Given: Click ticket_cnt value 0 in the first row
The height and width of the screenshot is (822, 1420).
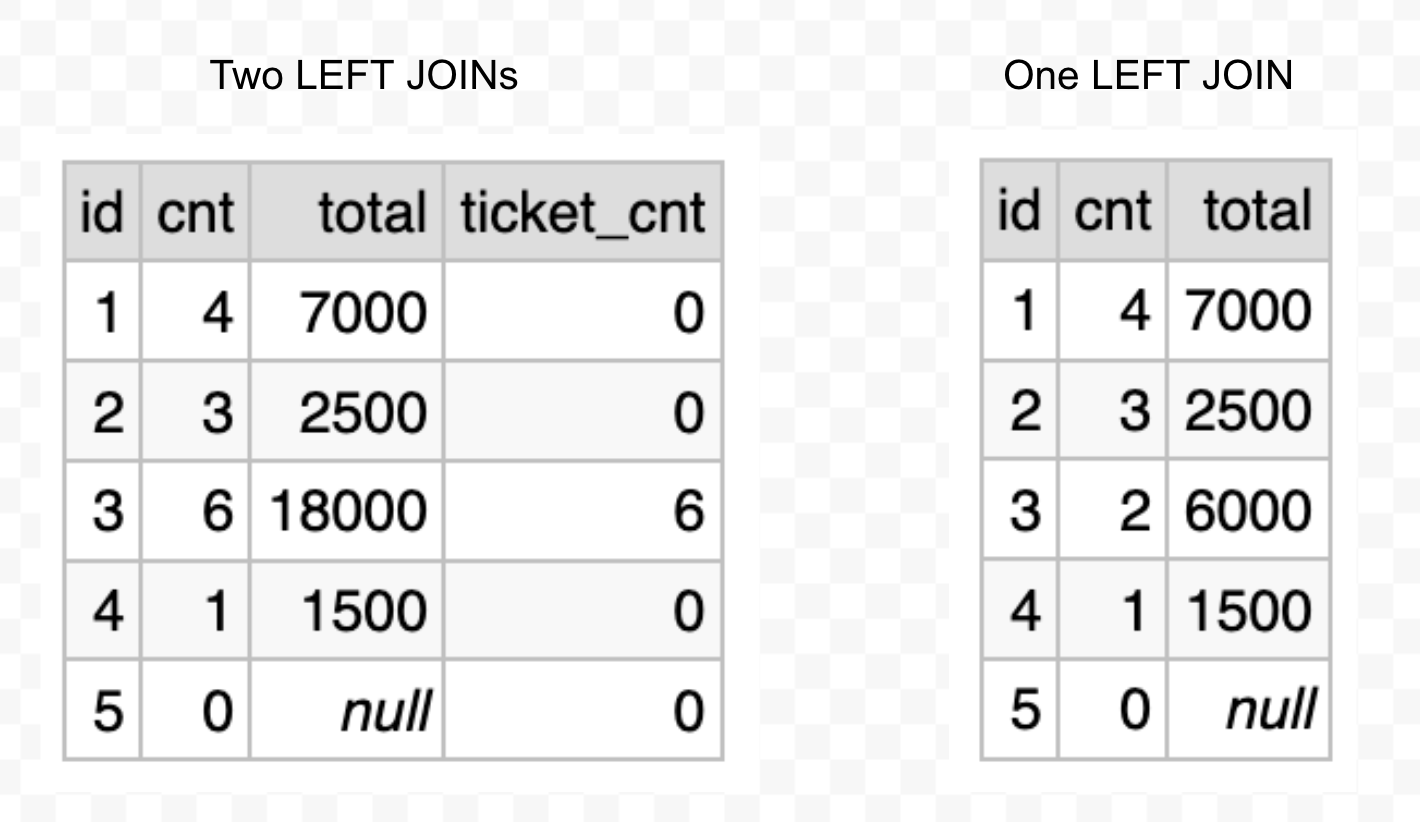Looking at the screenshot, I should pos(688,312).
